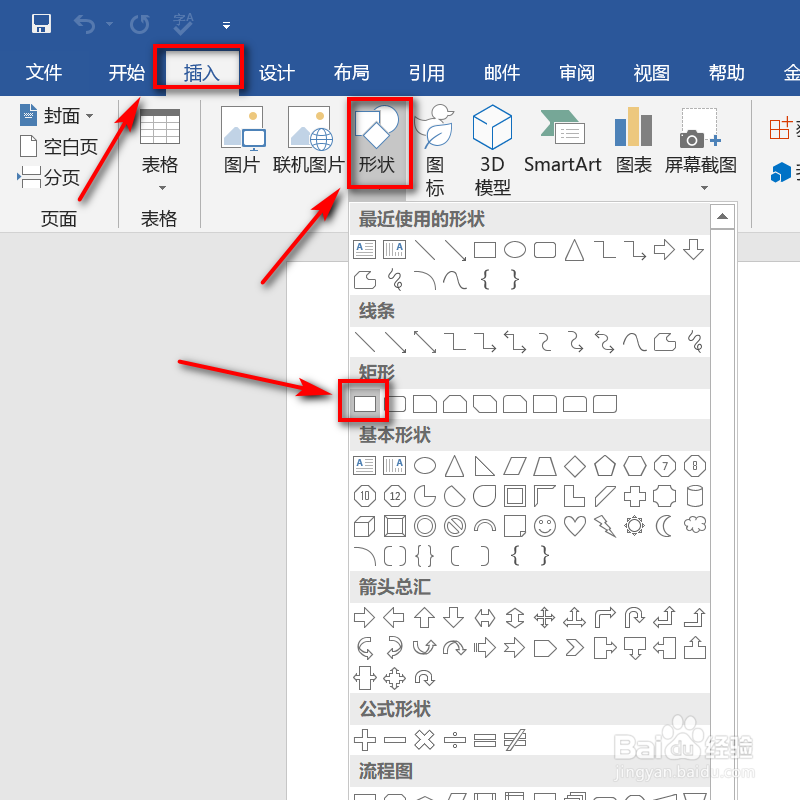Select the text box under 基本形状
The width and height of the screenshot is (800, 800).
[x=365, y=466]
